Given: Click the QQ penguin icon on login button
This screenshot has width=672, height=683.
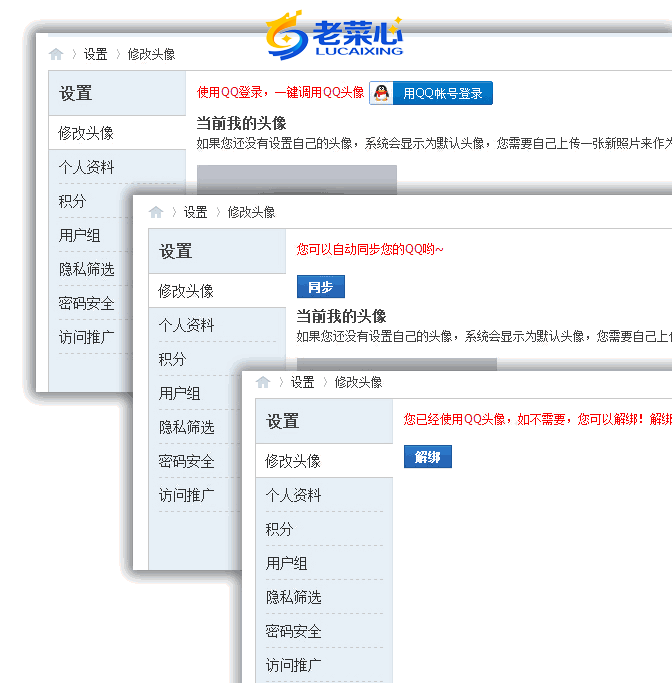Looking at the screenshot, I should (382, 93).
